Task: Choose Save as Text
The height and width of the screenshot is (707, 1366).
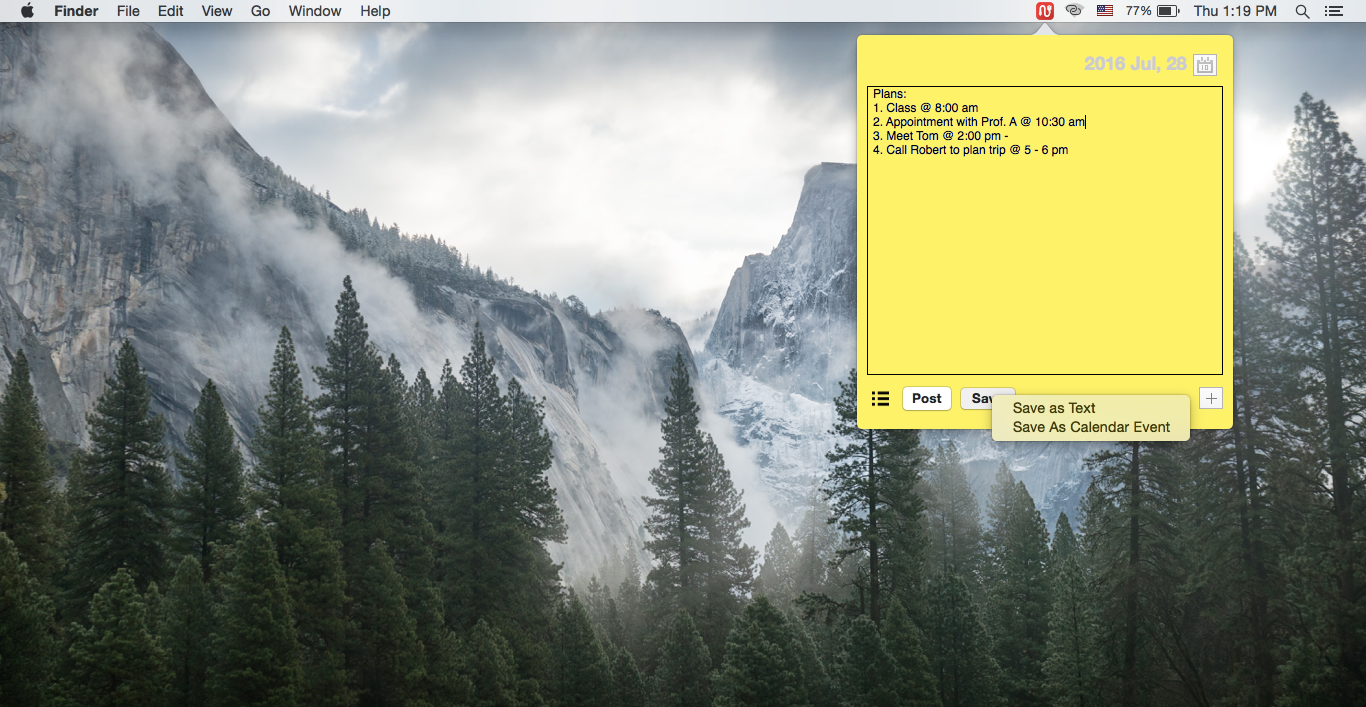Action: tap(1054, 408)
